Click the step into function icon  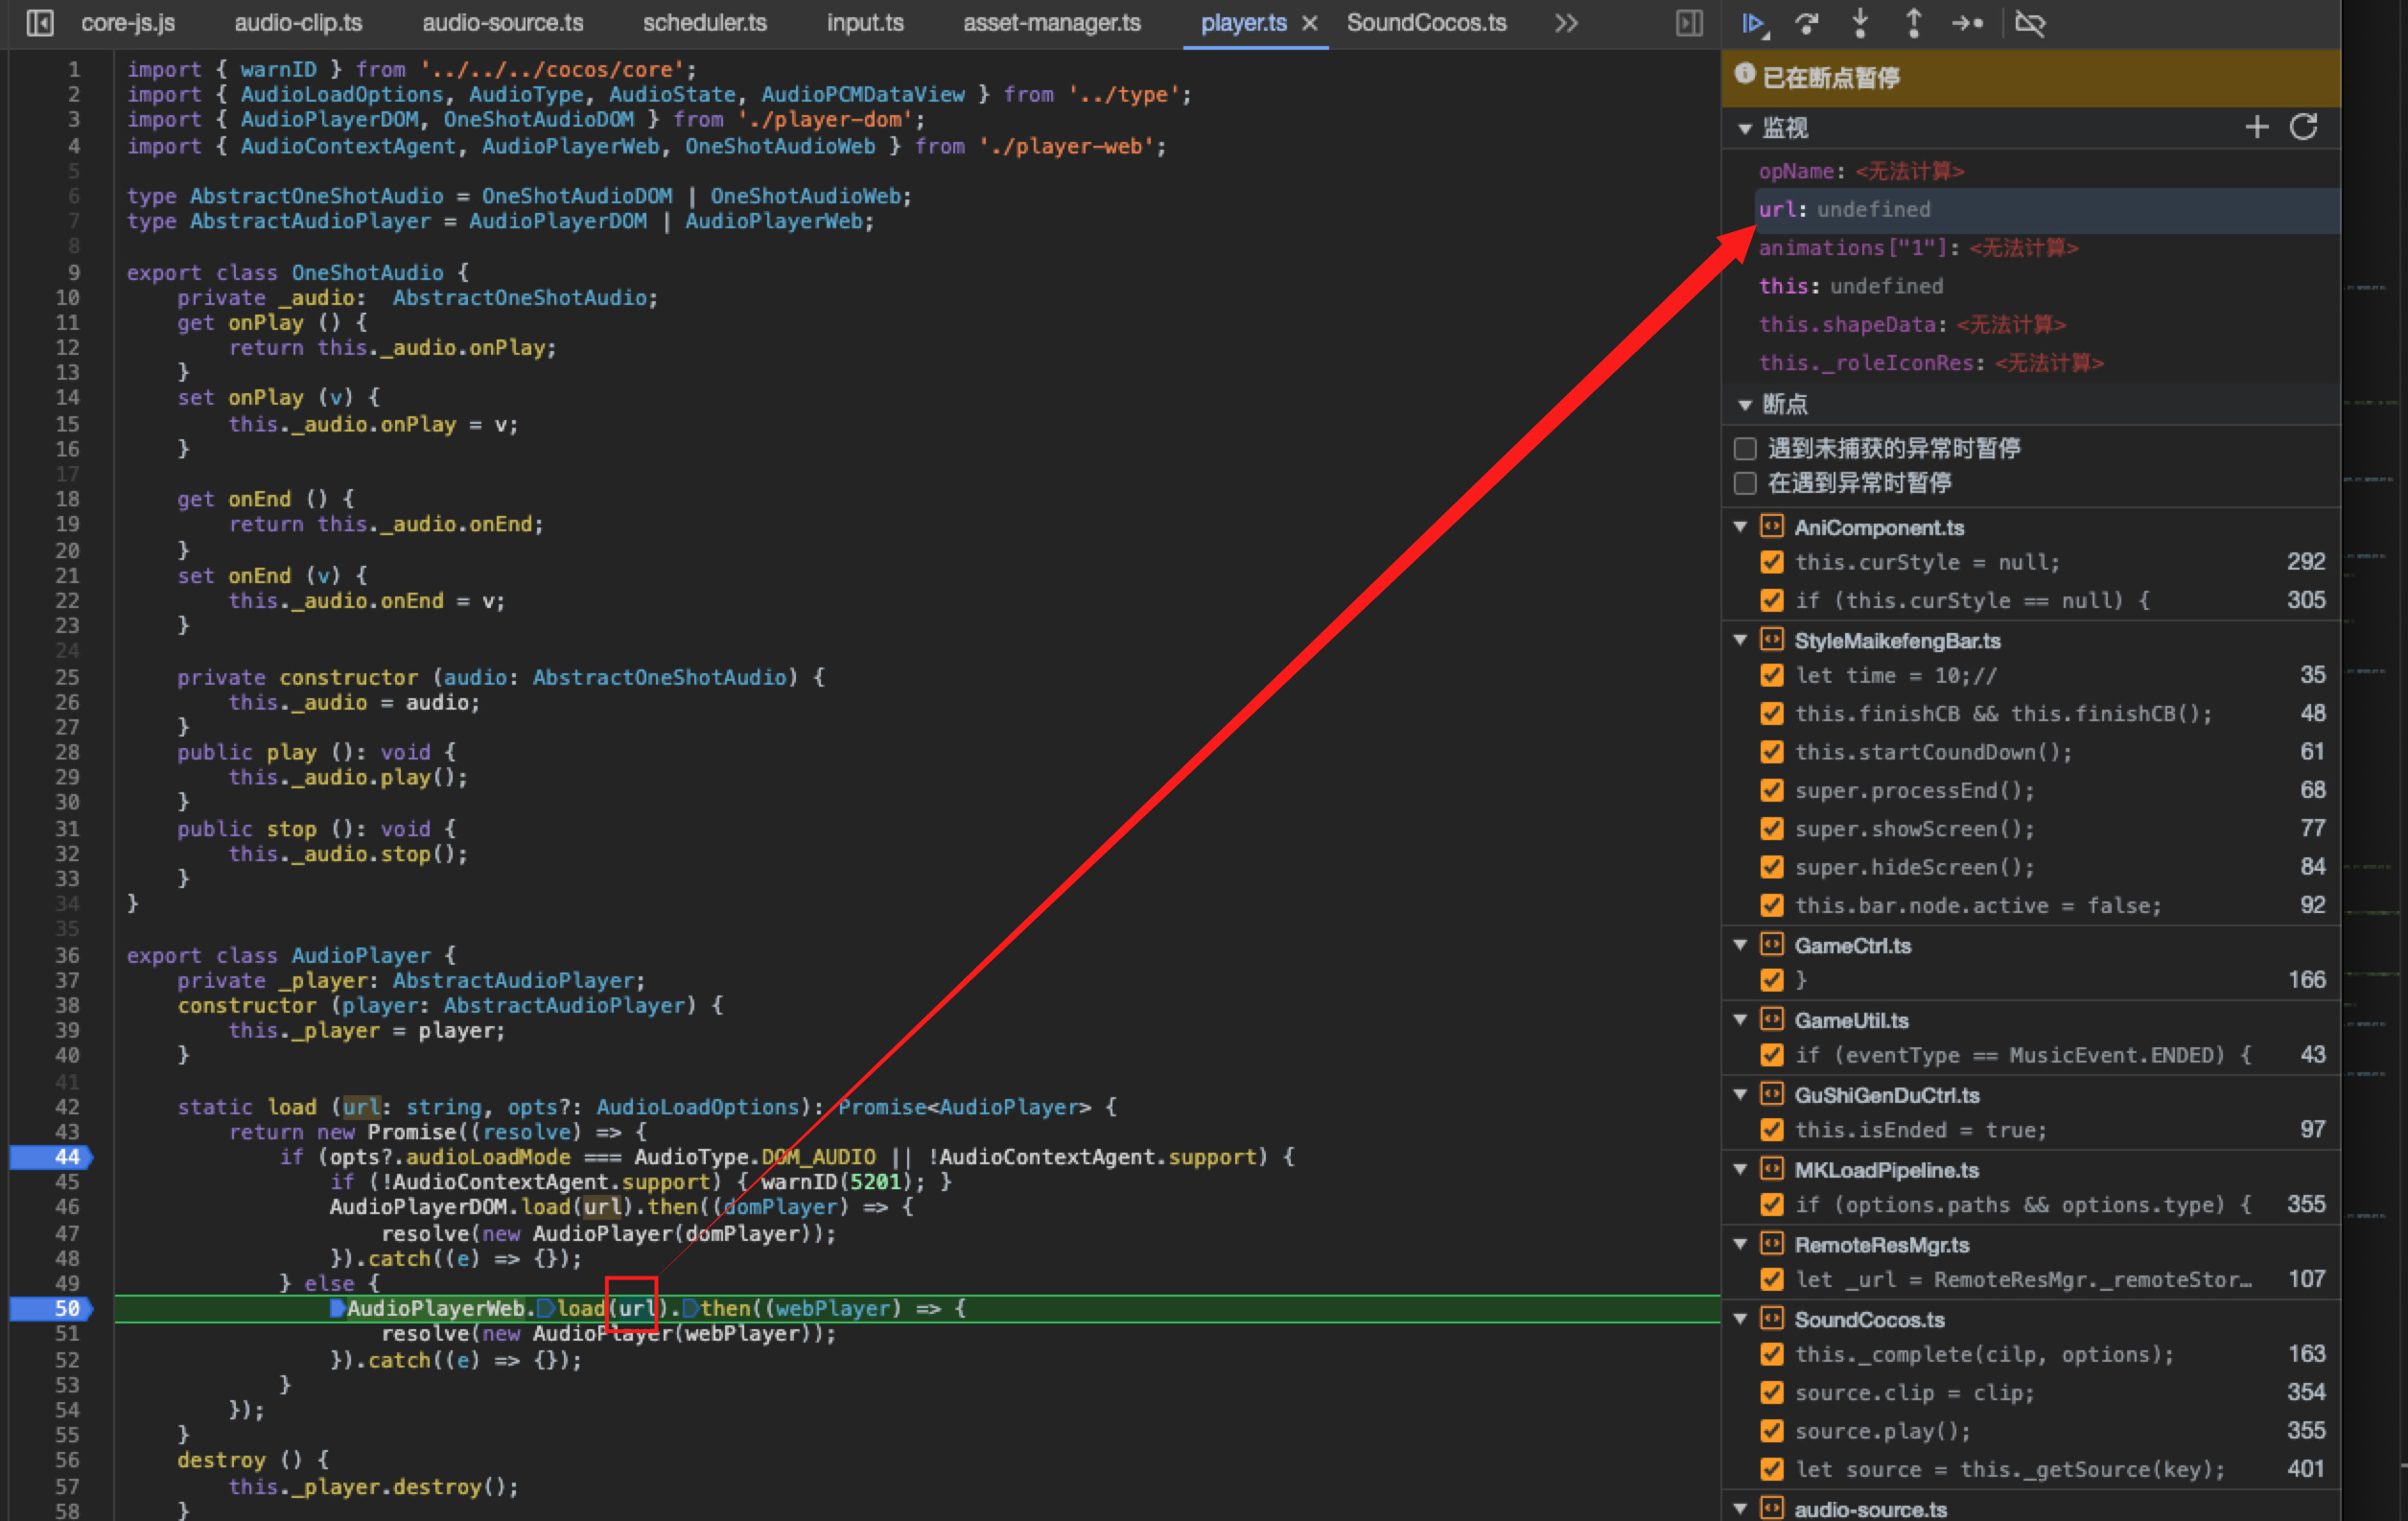pyautogui.click(x=1860, y=23)
